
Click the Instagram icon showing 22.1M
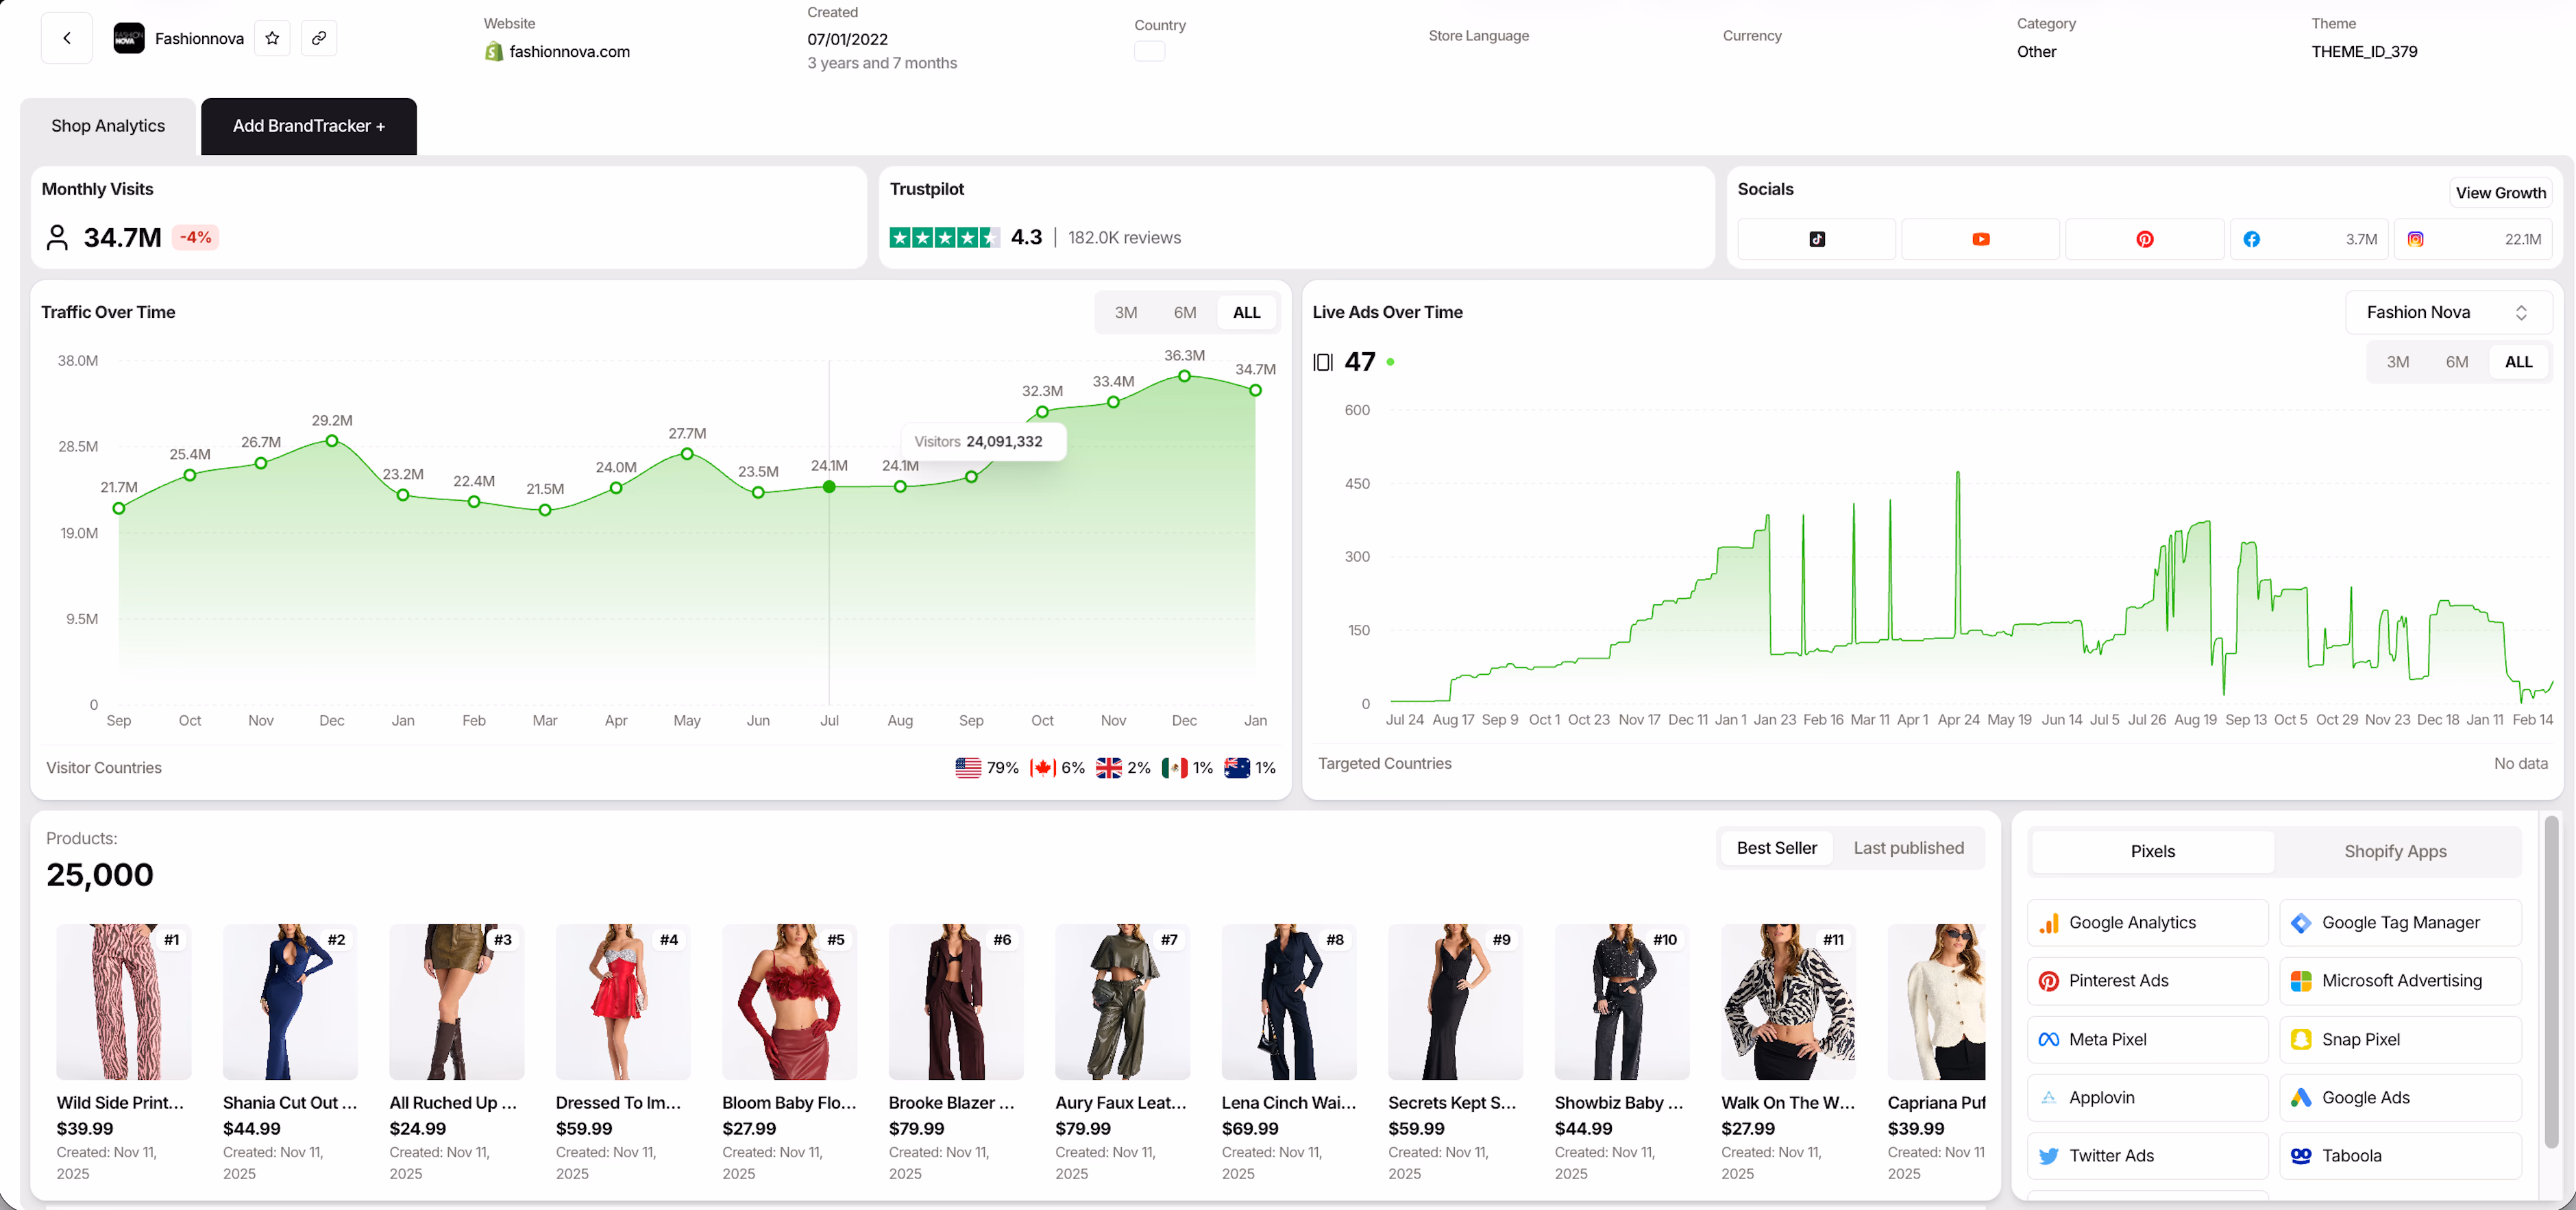pyautogui.click(x=2417, y=239)
